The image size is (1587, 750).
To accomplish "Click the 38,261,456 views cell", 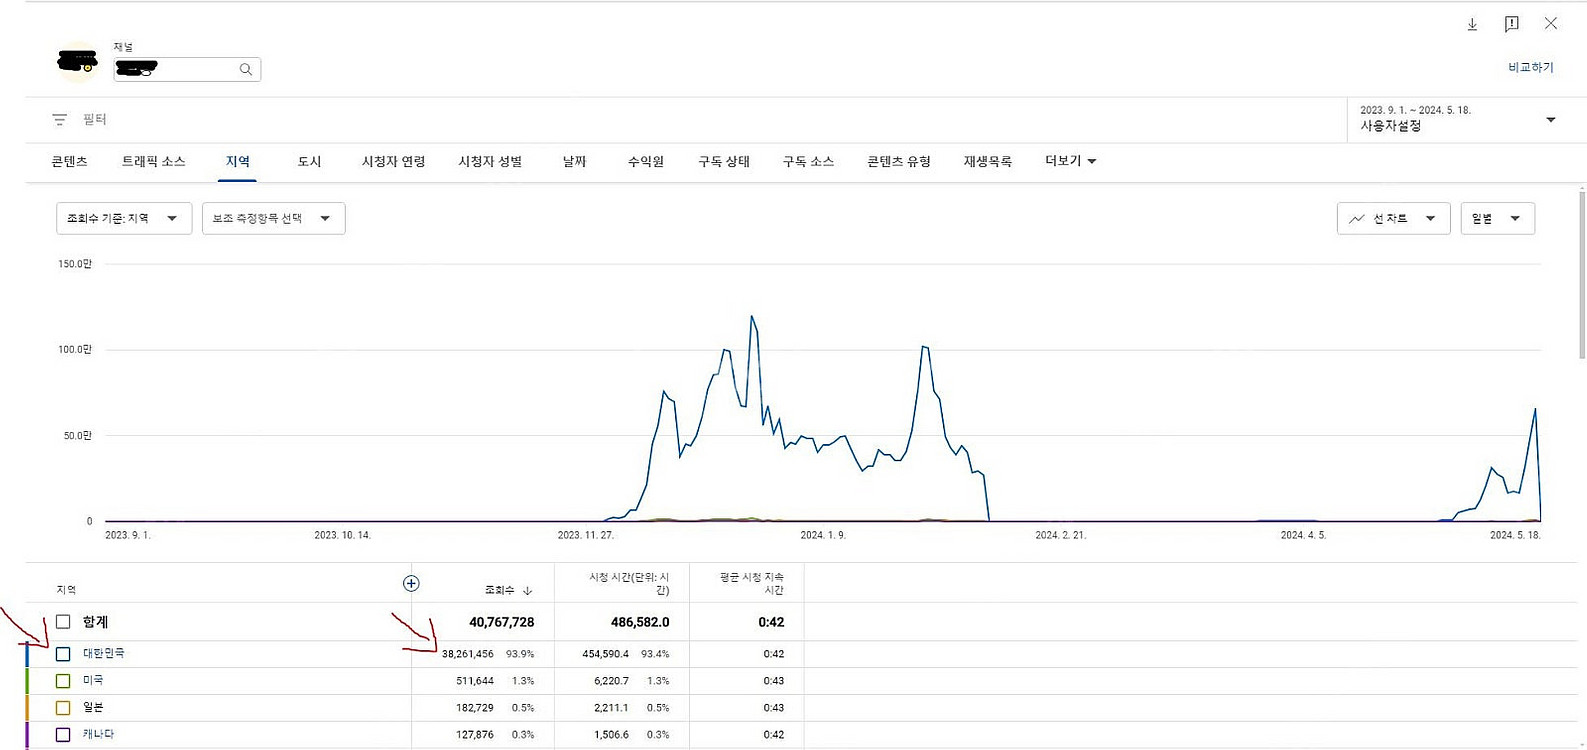I will 468,654.
